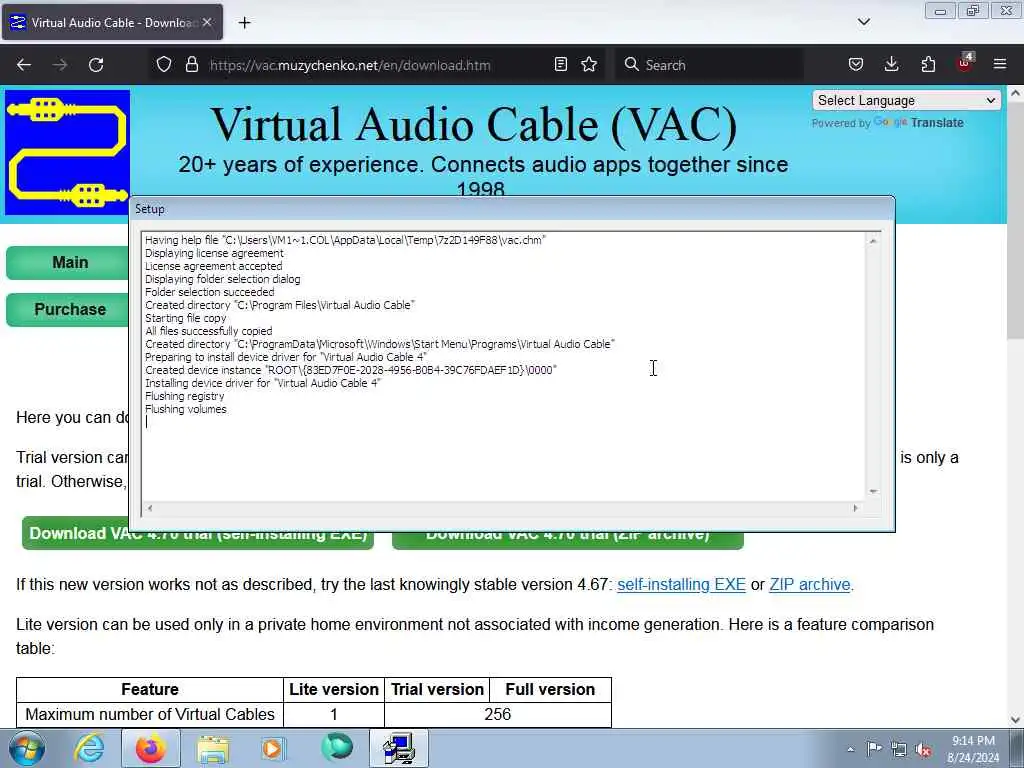Open the Windows Start orb
The height and width of the screenshot is (768, 1024).
[26, 749]
